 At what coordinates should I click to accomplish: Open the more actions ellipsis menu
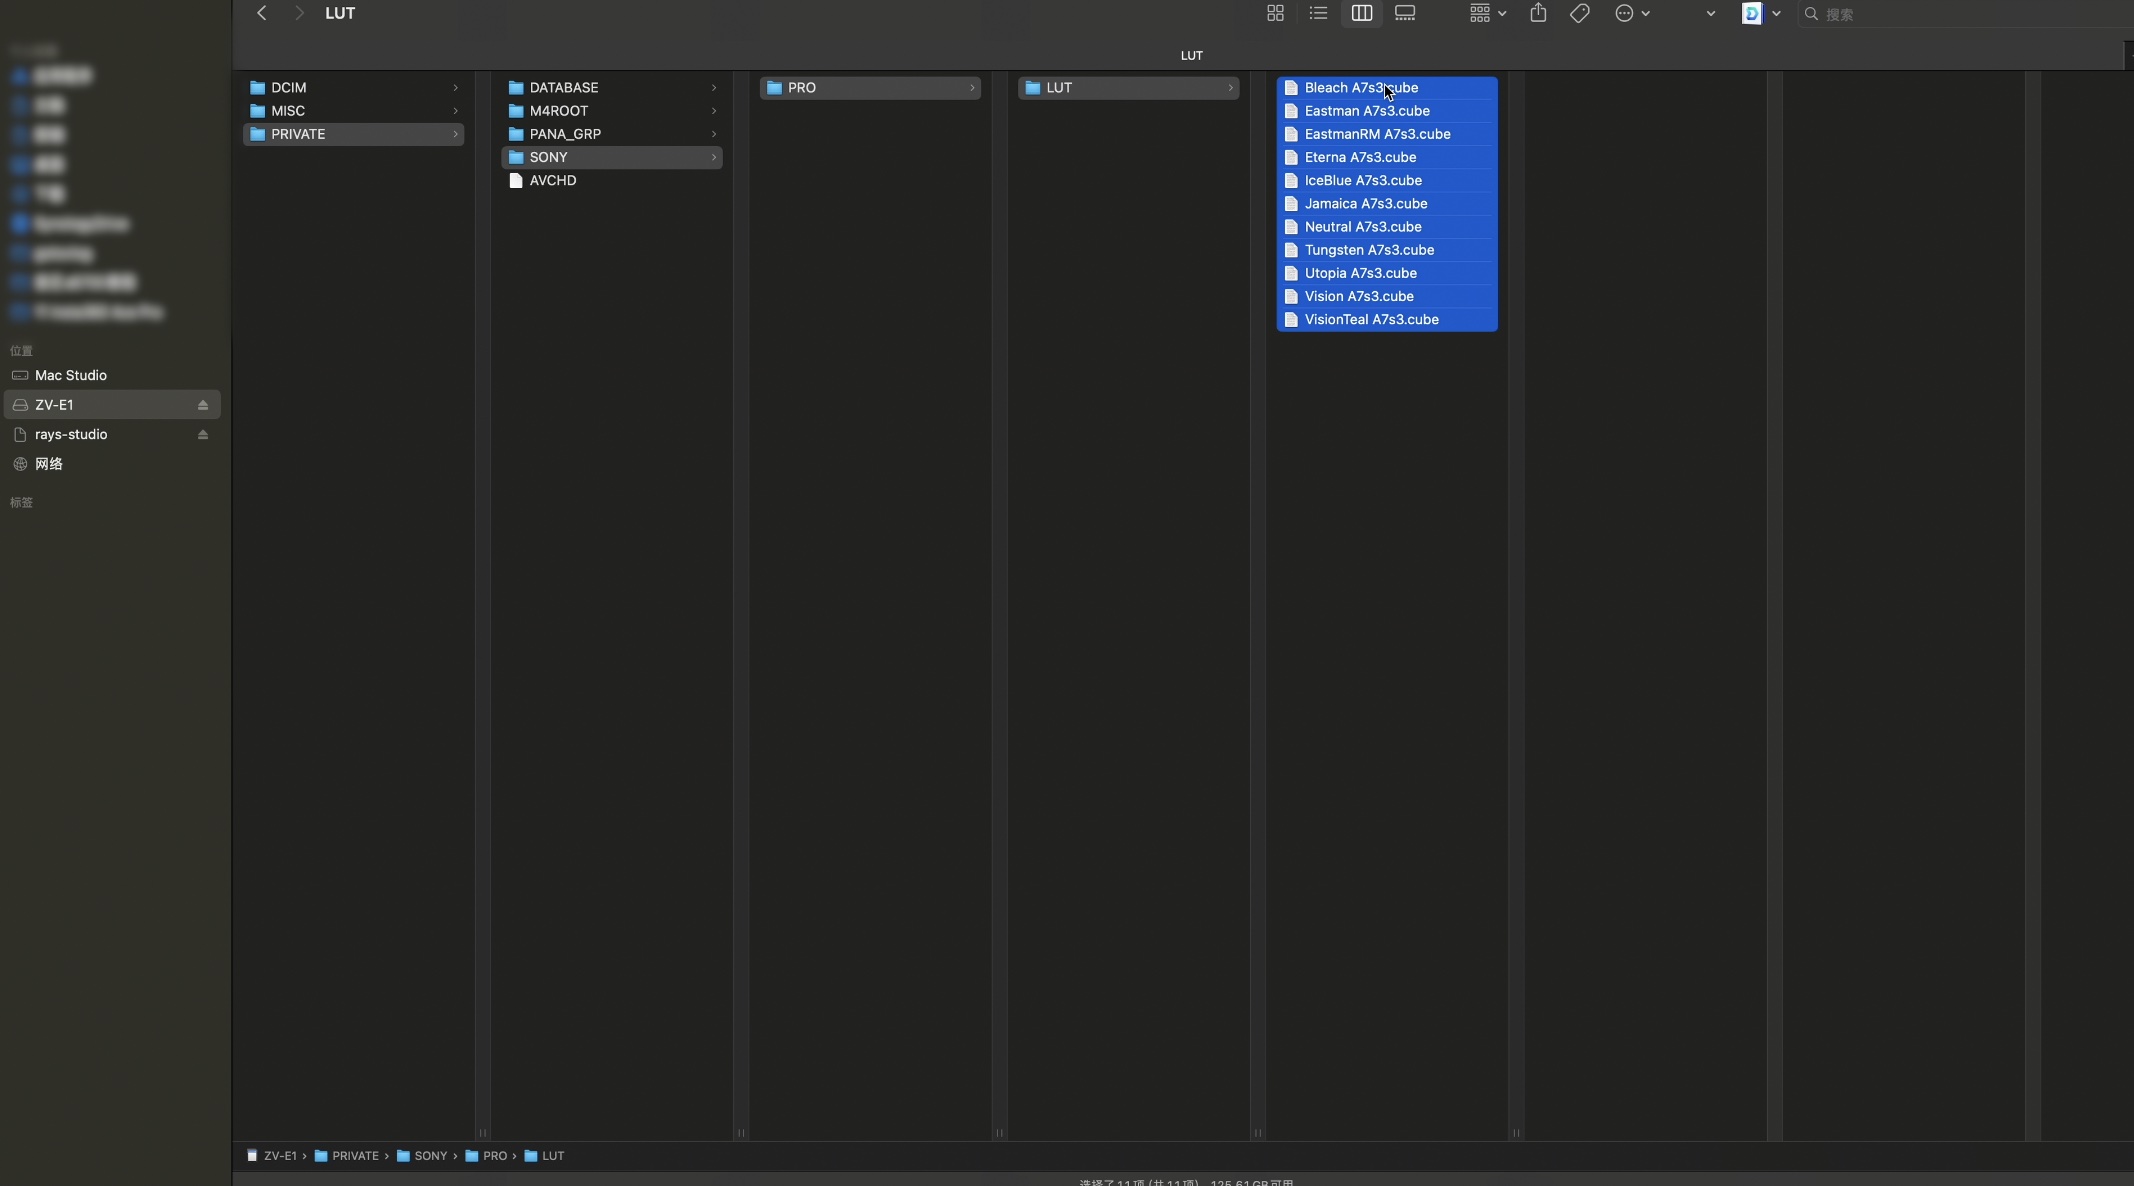pyautogui.click(x=1632, y=13)
